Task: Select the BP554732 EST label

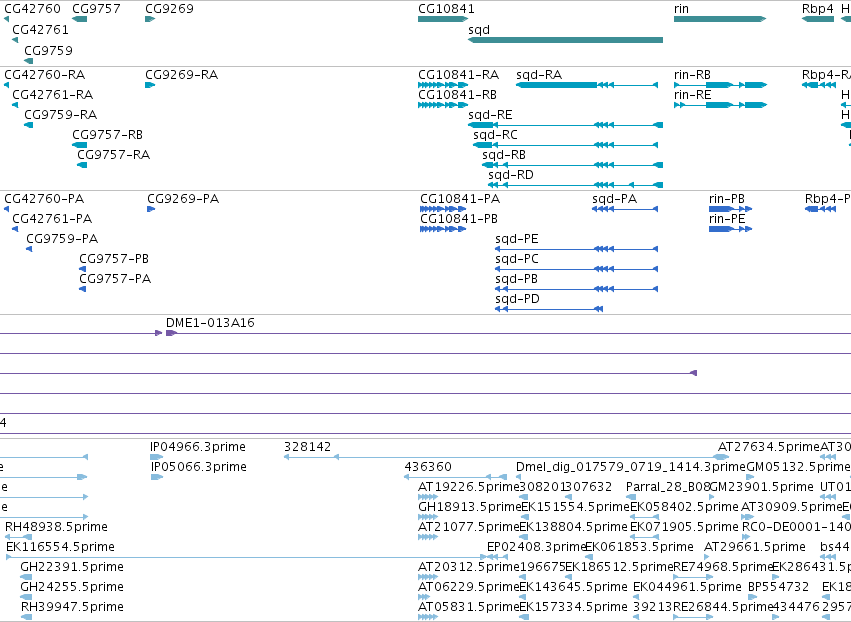Action: 778,587
